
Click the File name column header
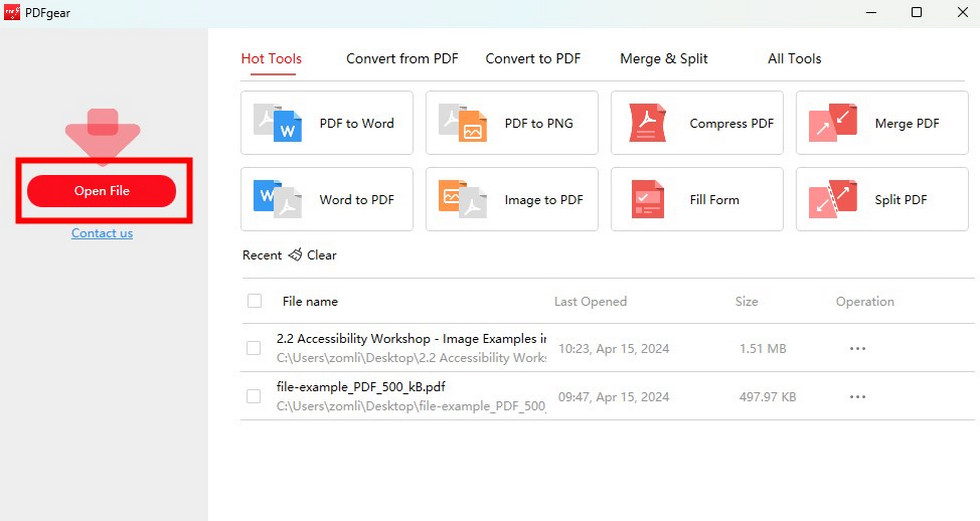310,302
